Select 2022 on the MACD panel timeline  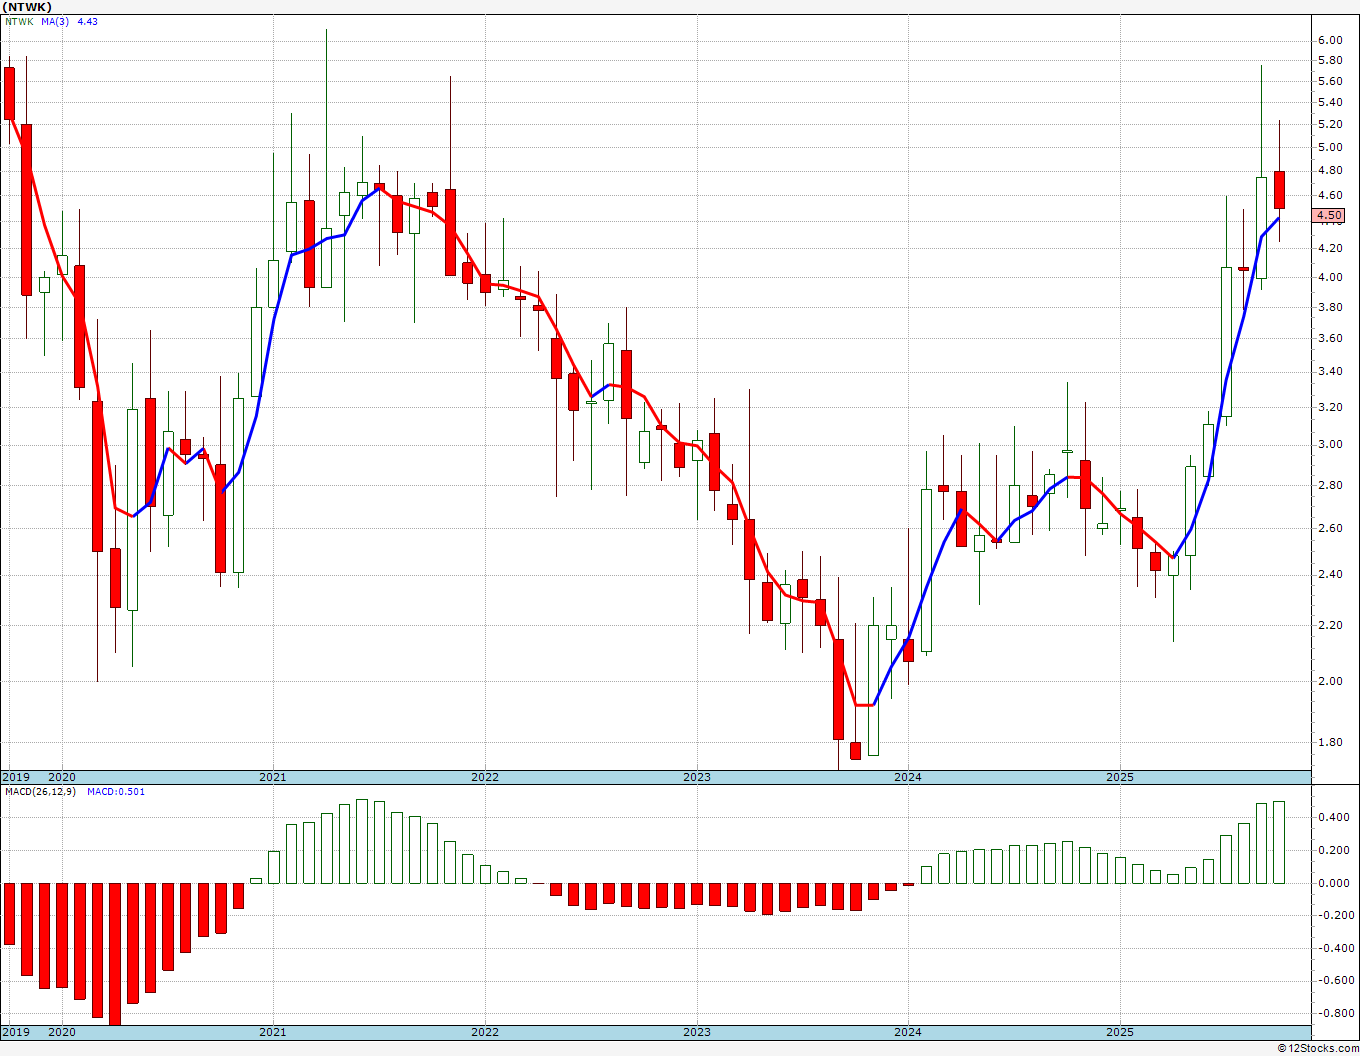(x=484, y=1032)
